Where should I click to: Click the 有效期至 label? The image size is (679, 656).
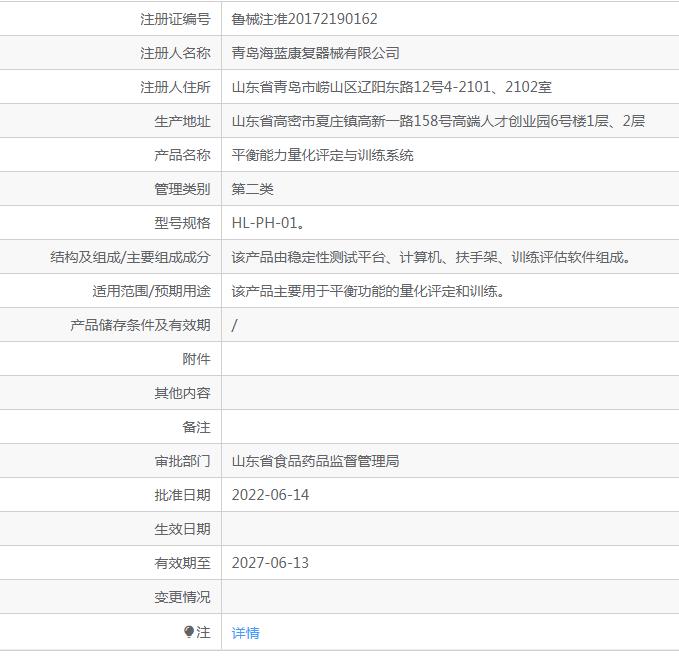[x=182, y=563]
